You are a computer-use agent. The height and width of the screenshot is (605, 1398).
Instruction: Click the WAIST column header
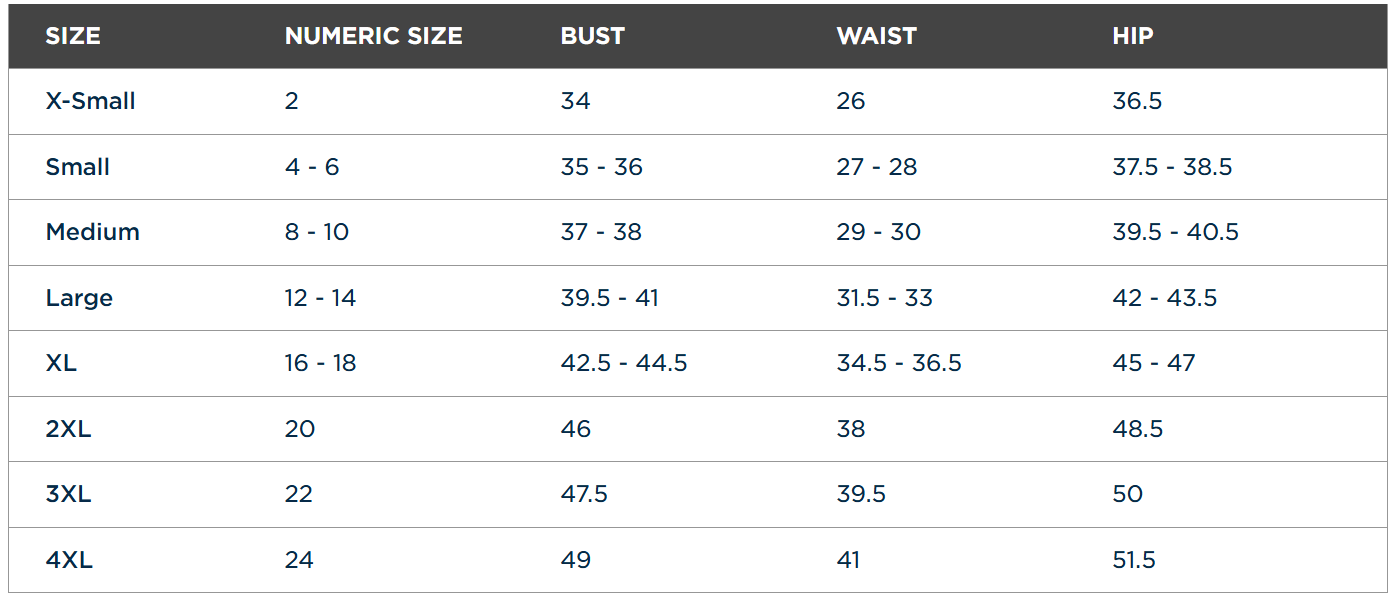[x=876, y=36]
